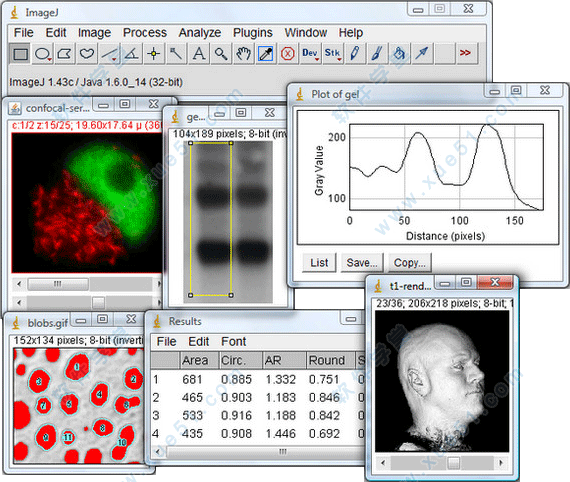Open the Edit menu in ImageJ
Screen dimensions: 570x482
pyautogui.click(x=56, y=33)
